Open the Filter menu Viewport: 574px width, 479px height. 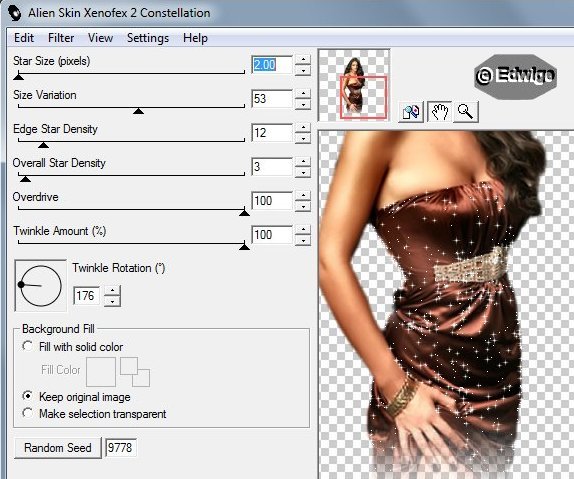(61, 38)
